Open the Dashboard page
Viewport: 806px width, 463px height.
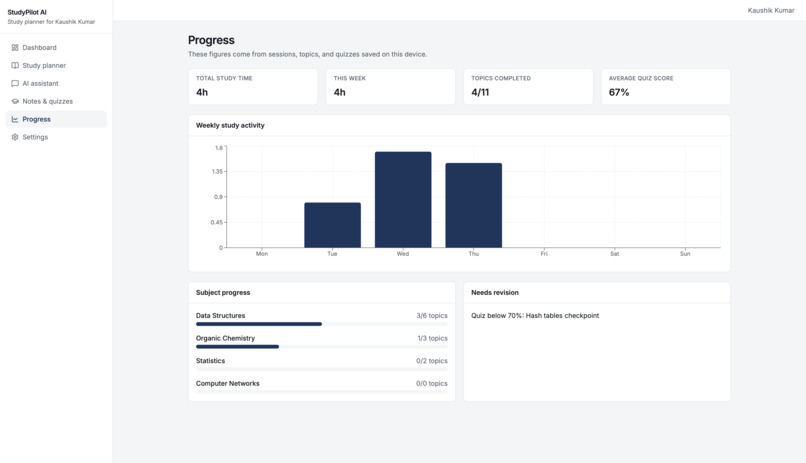pyautogui.click(x=56, y=47)
